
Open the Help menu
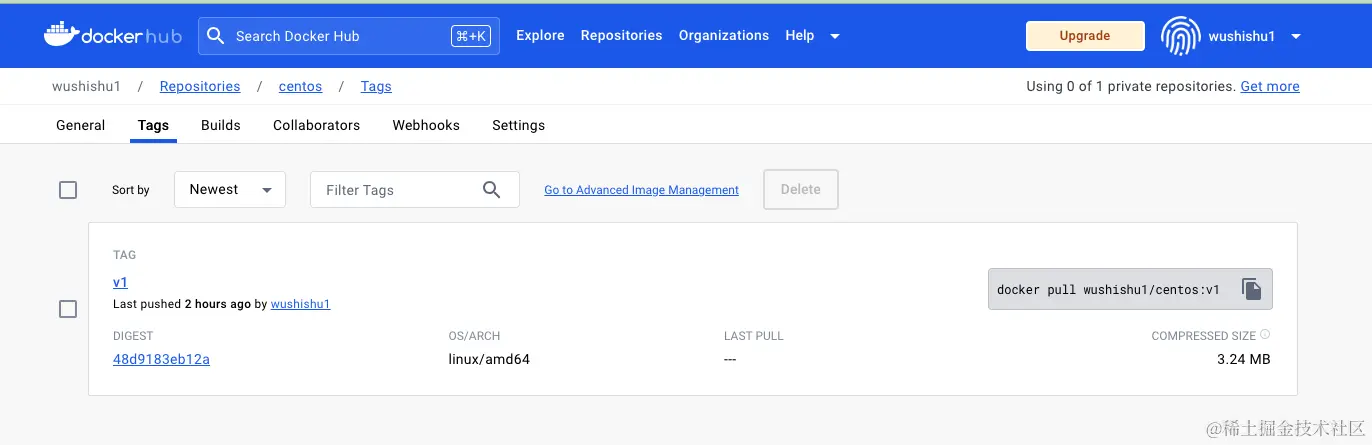800,35
